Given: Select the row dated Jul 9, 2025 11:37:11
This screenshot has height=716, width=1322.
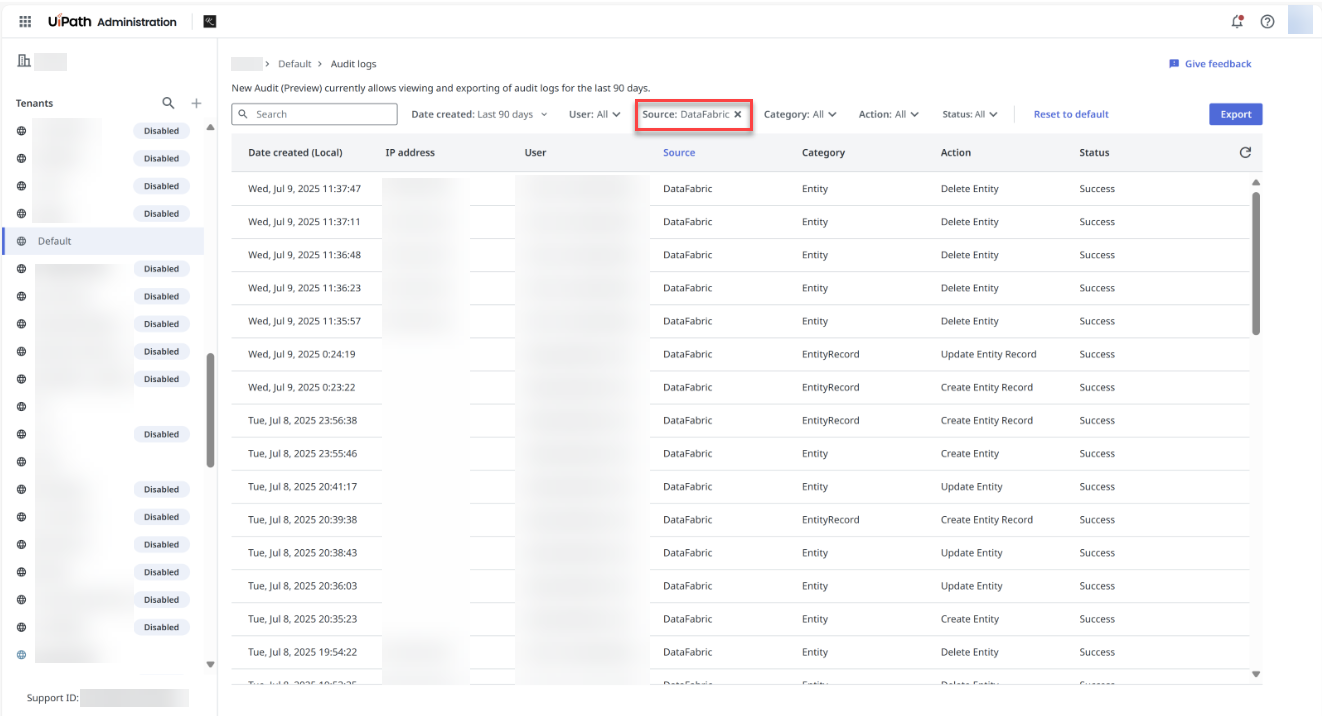Looking at the screenshot, I should 741,222.
